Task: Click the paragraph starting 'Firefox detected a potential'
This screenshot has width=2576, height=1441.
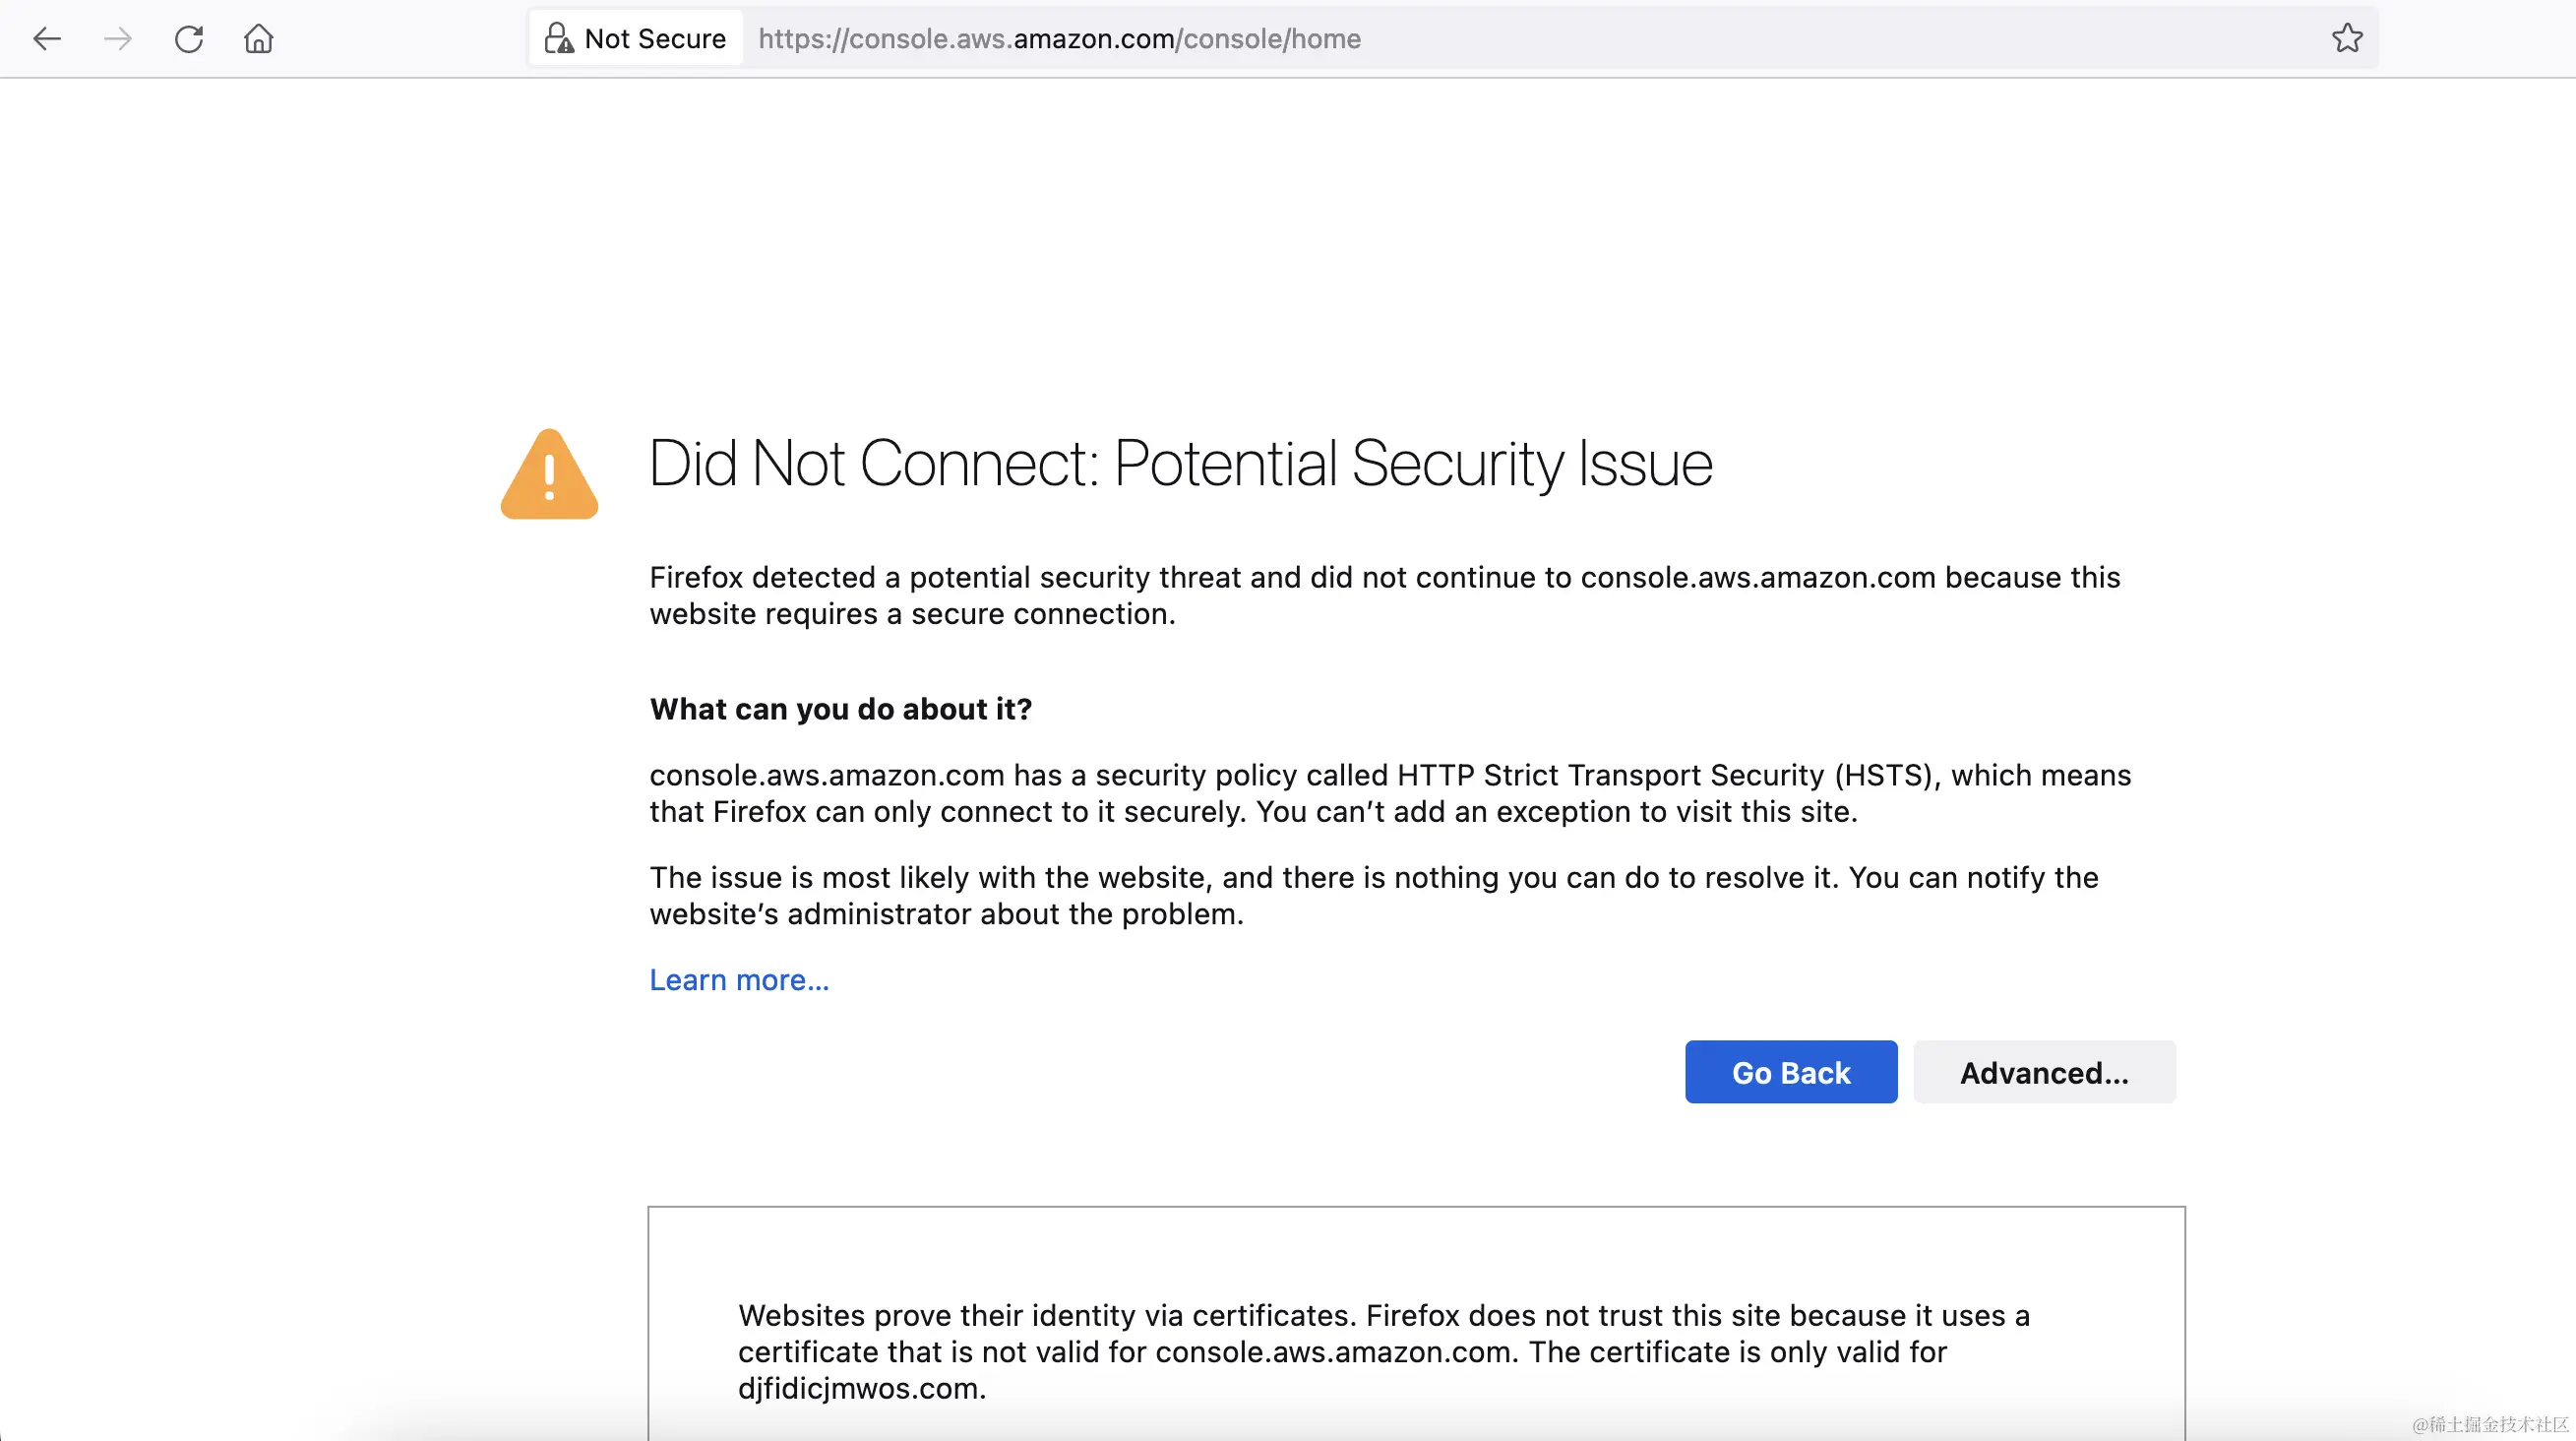Action: (x=1385, y=595)
